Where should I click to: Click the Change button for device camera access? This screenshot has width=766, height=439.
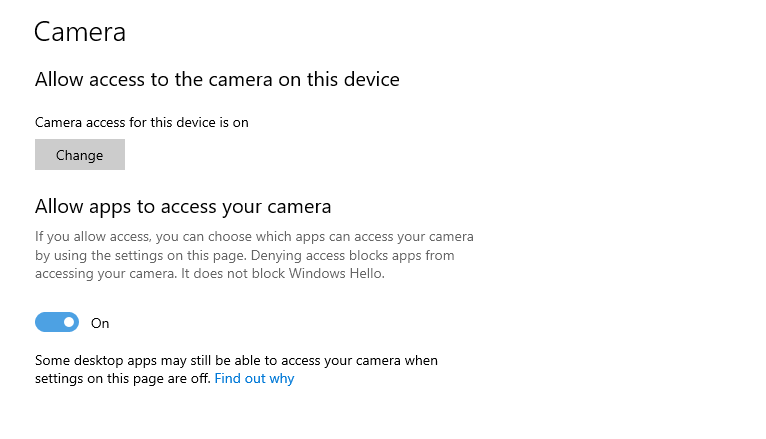tap(80, 155)
